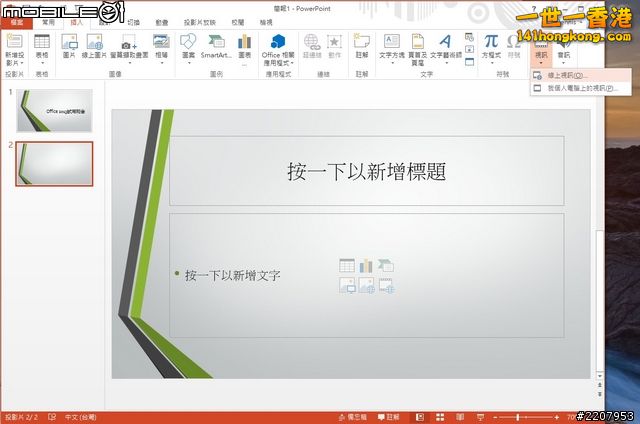Click the 相簿 photo album icon
The height and width of the screenshot is (424, 640).
[161, 46]
